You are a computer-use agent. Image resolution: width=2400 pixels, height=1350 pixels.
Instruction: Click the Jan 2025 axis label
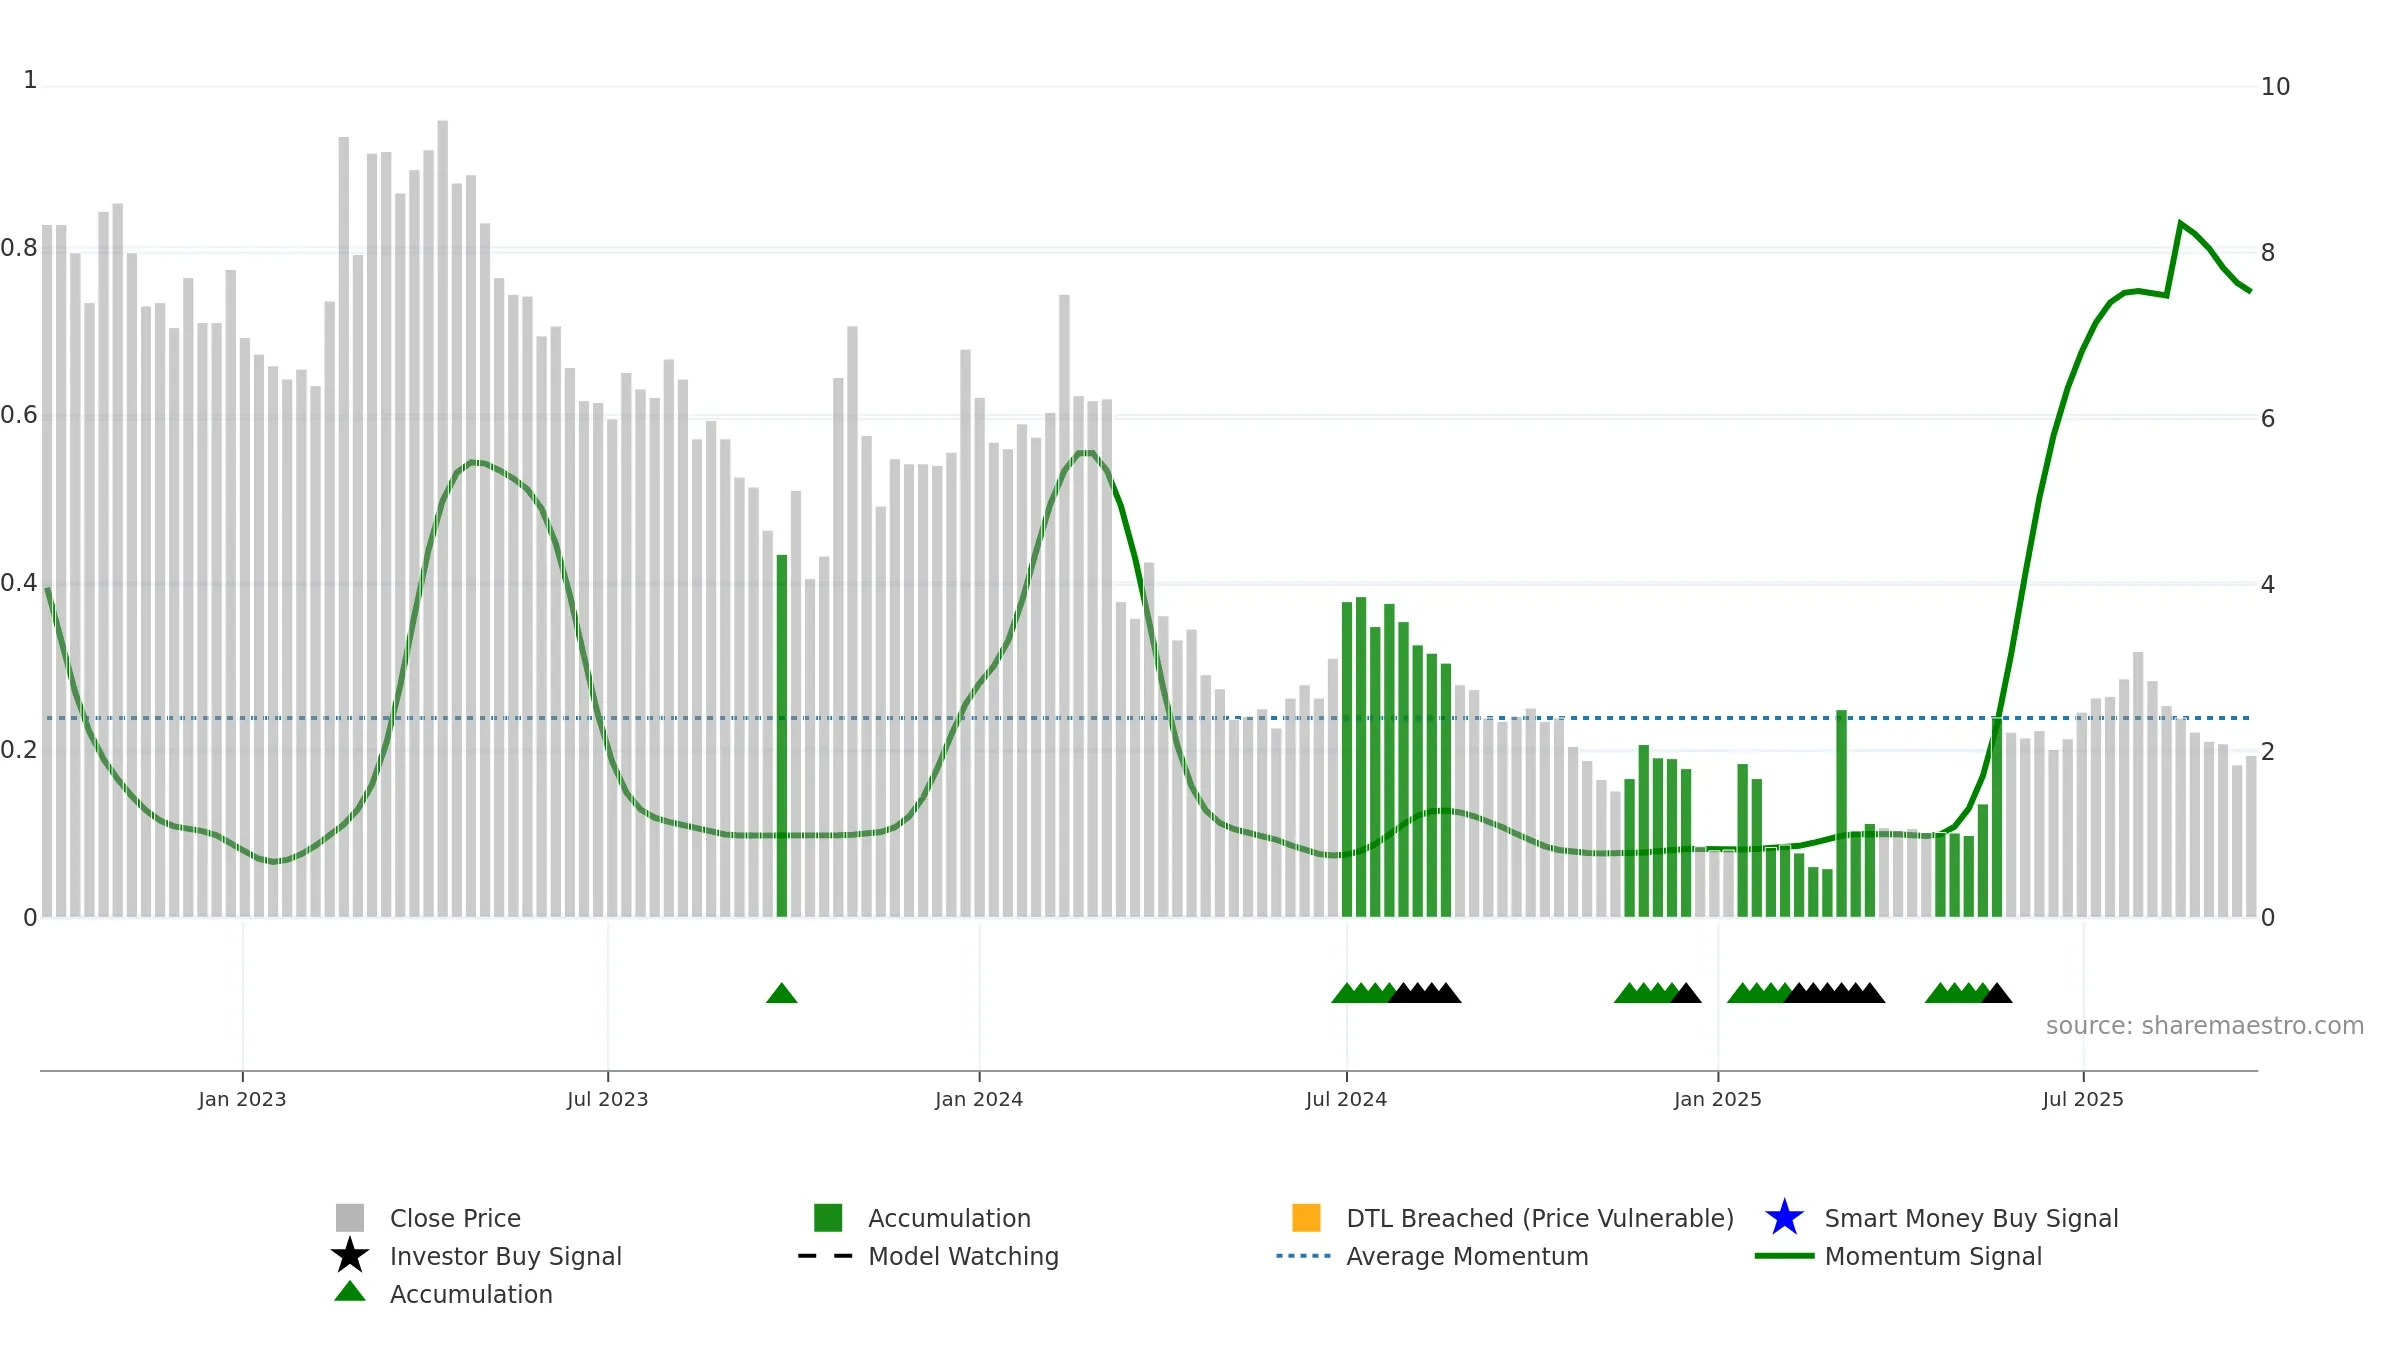(x=1718, y=1099)
